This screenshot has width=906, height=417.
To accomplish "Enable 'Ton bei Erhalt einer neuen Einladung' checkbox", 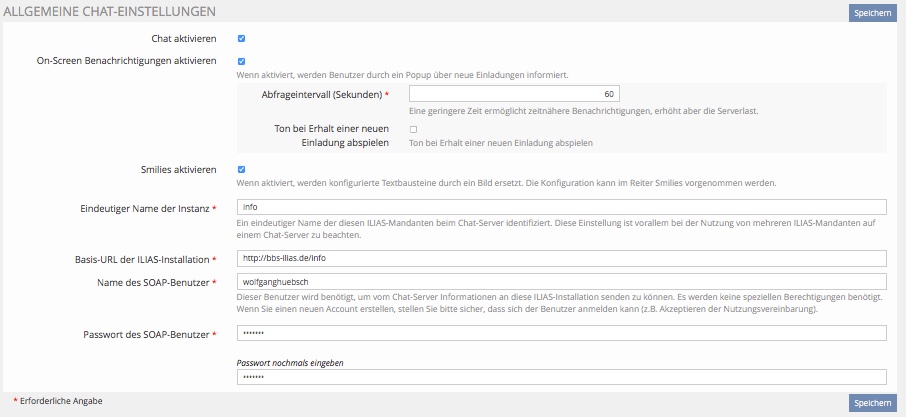I will [x=413, y=129].
